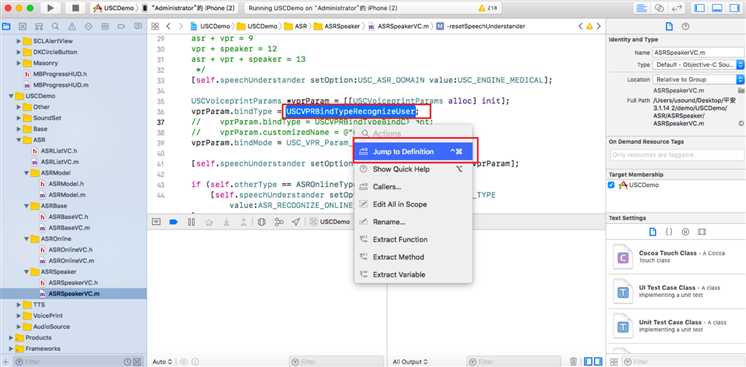Edit the Name field ASRSpeakerVC.m

pos(698,52)
